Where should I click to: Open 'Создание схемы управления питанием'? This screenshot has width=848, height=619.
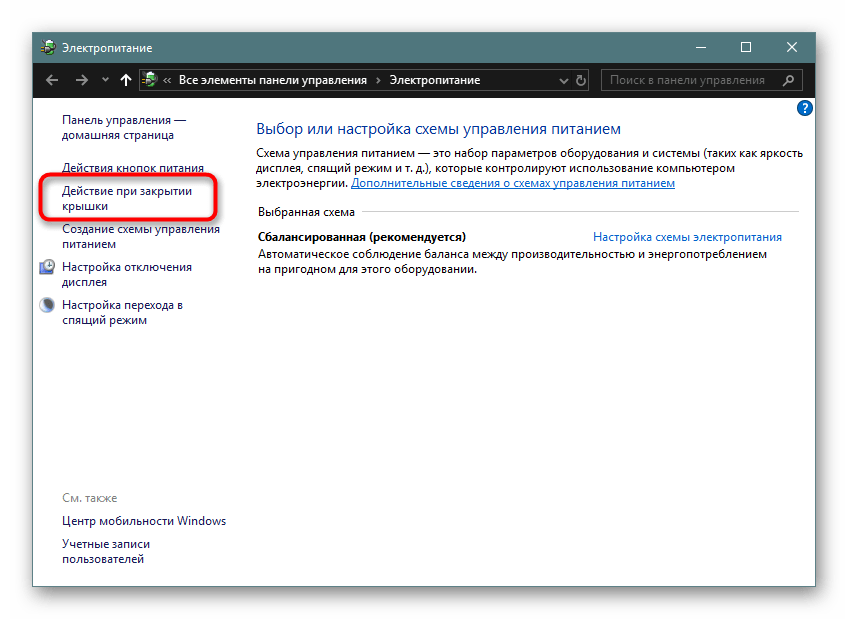pyautogui.click(x=140, y=236)
